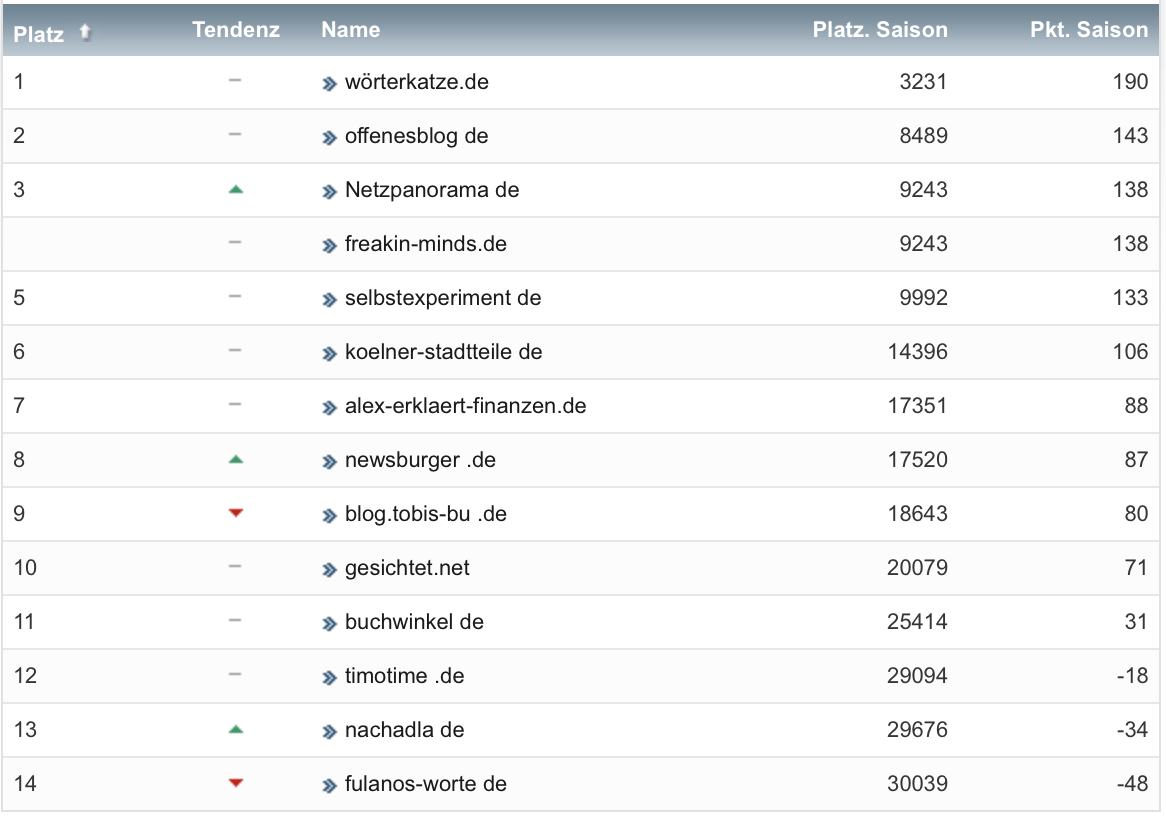Click the neutral dash tendency for wörterkatze.de
Image resolution: width=1166 pixels, height=816 pixels.
click(235, 80)
